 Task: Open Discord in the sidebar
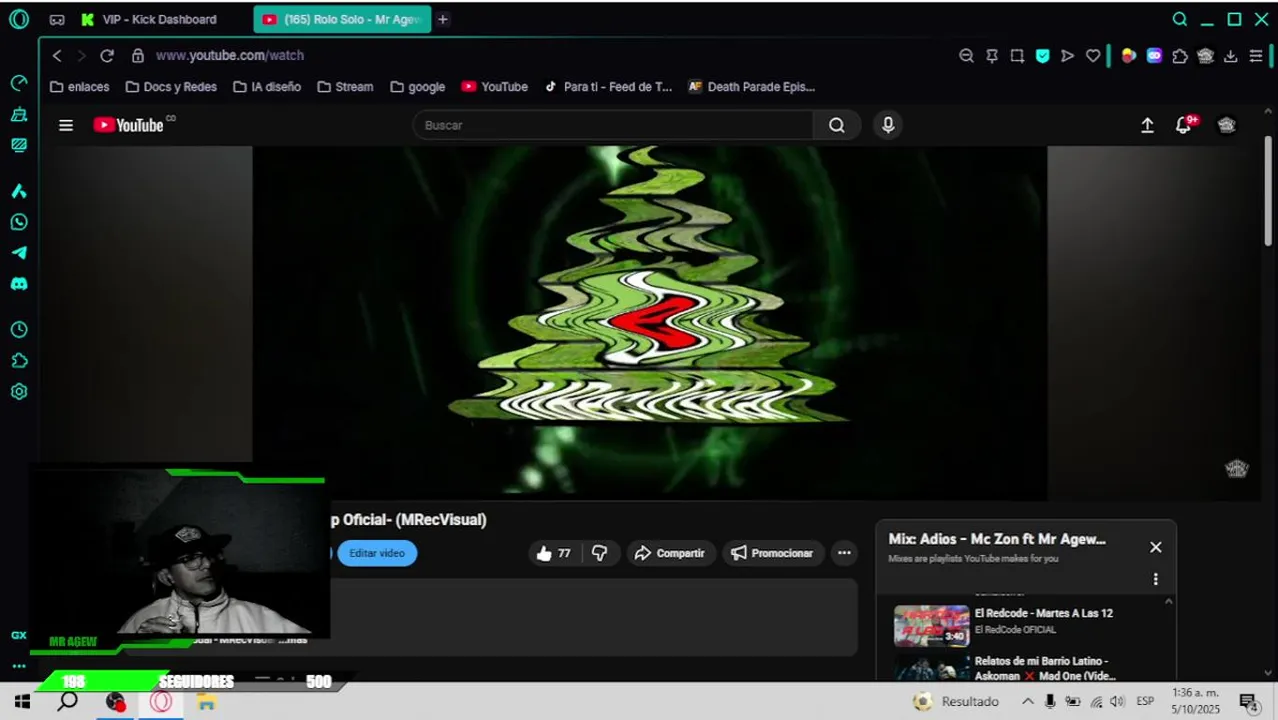point(18,284)
